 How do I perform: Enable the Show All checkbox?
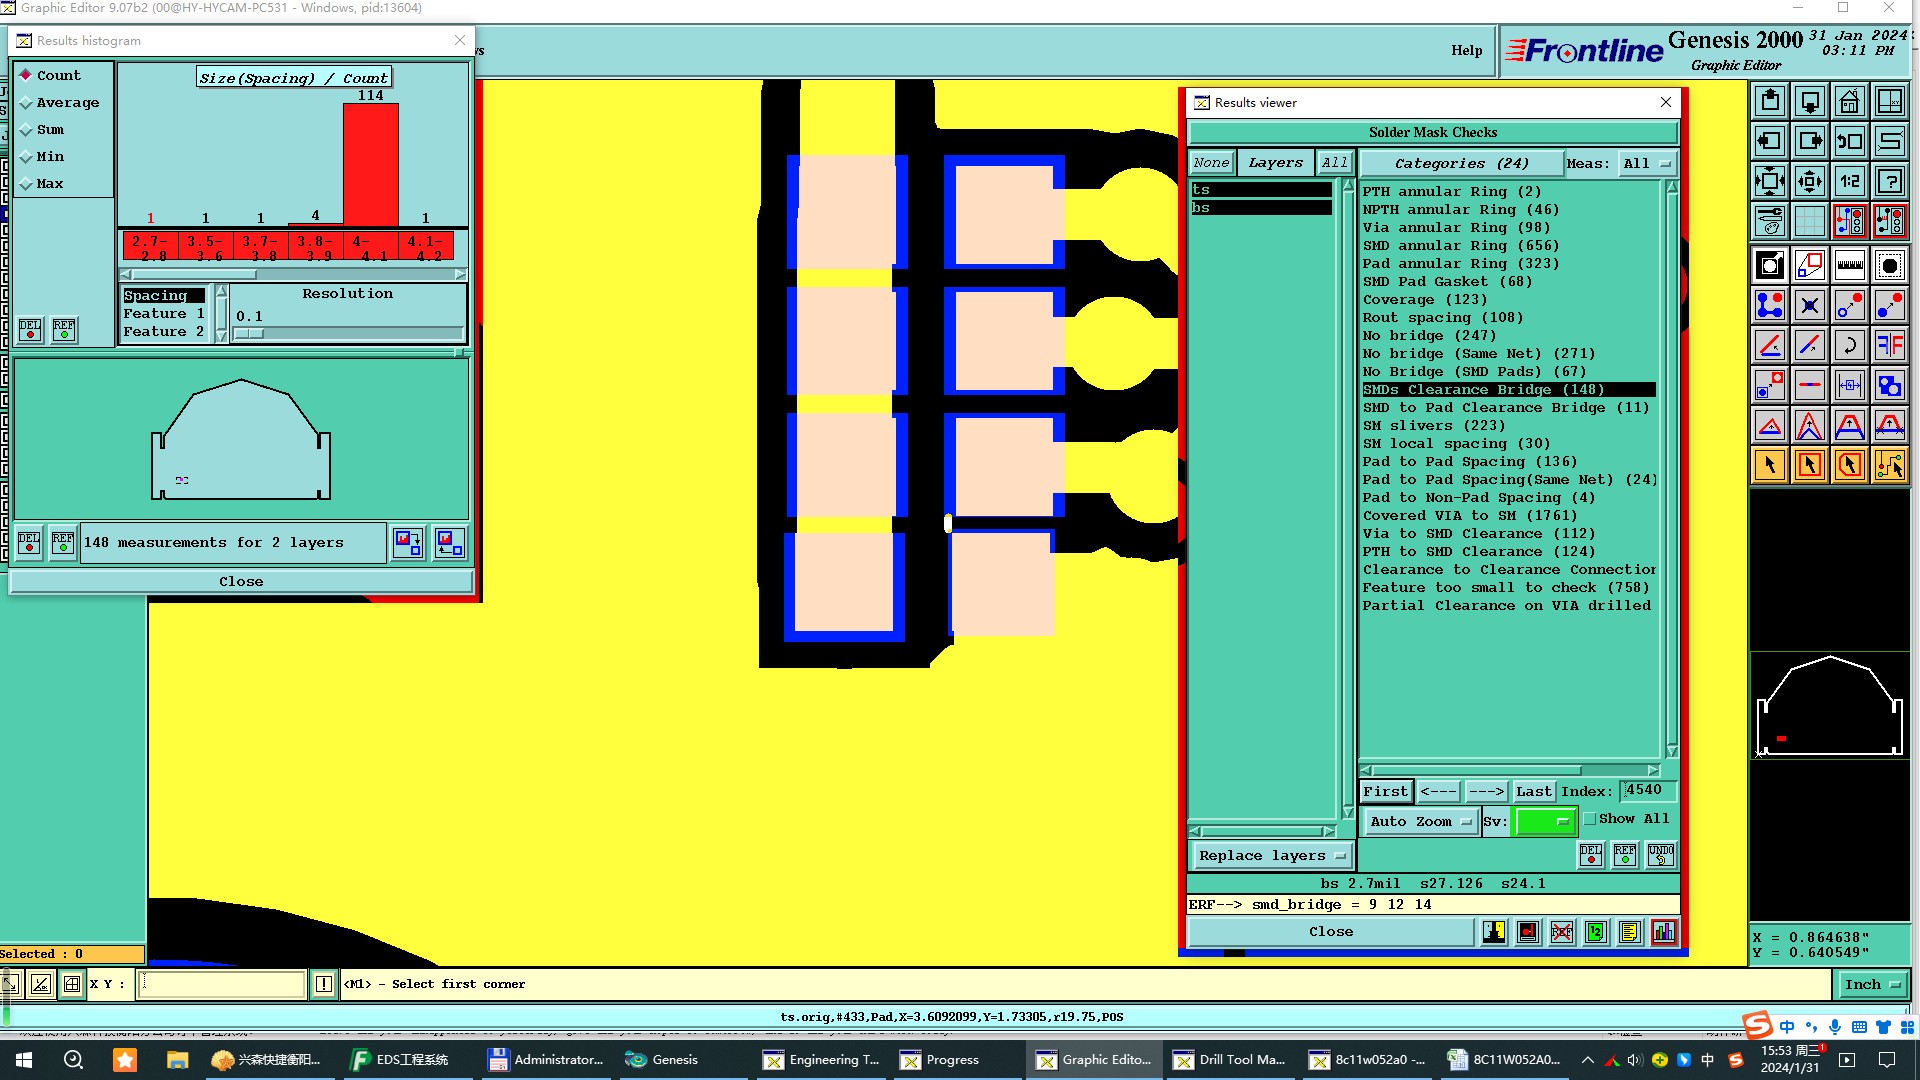coord(1590,819)
